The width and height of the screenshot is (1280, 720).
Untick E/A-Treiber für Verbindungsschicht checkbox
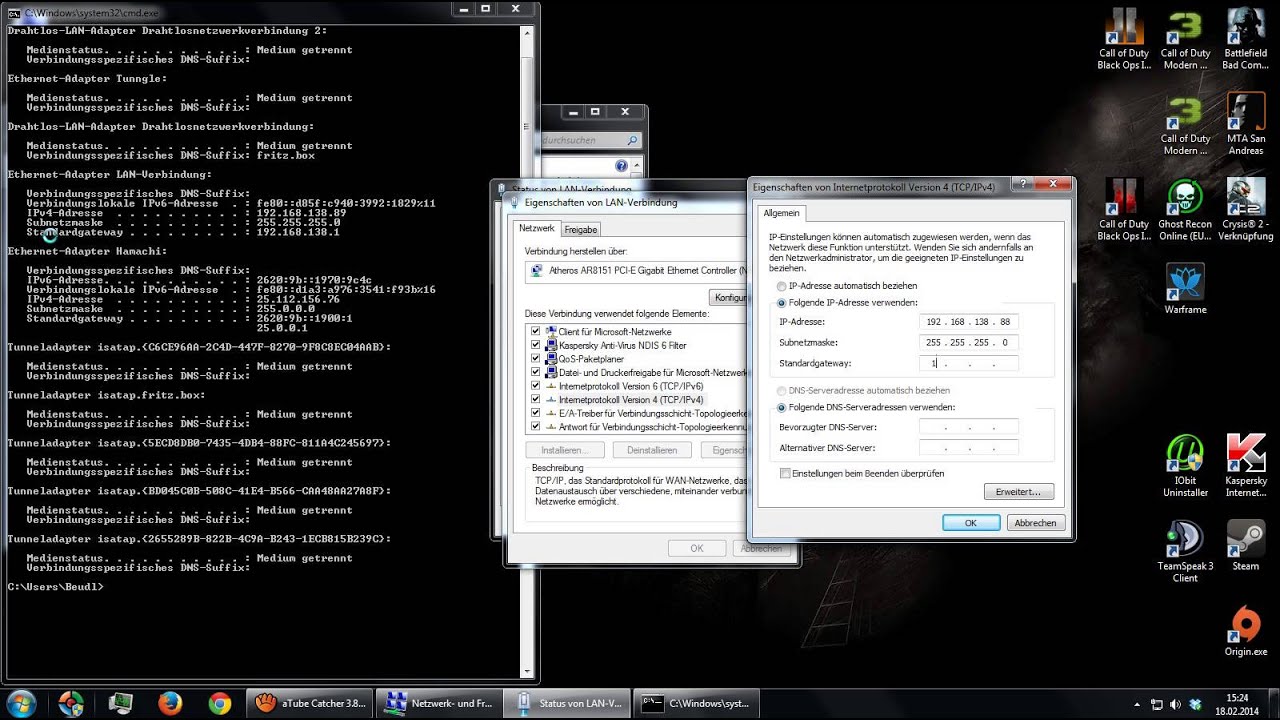coord(536,412)
